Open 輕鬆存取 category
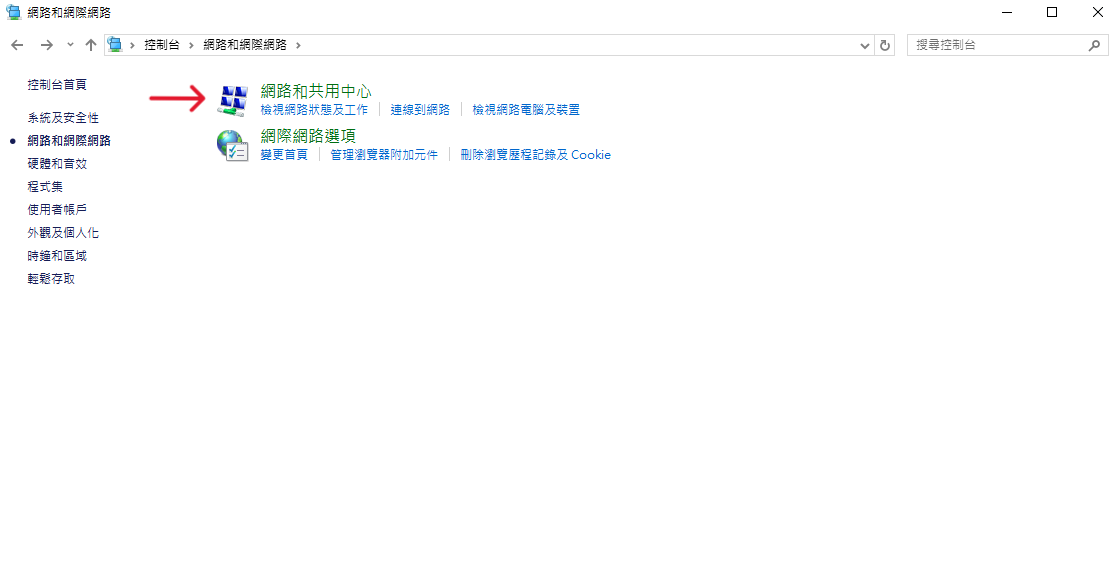This screenshot has height=587, width=1120. pyautogui.click(x=51, y=279)
